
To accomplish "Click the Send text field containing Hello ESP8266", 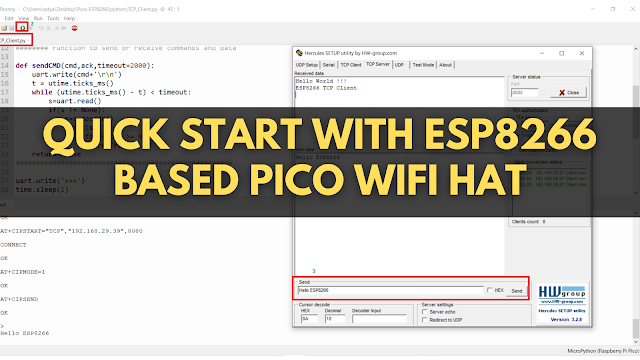I will pos(391,290).
